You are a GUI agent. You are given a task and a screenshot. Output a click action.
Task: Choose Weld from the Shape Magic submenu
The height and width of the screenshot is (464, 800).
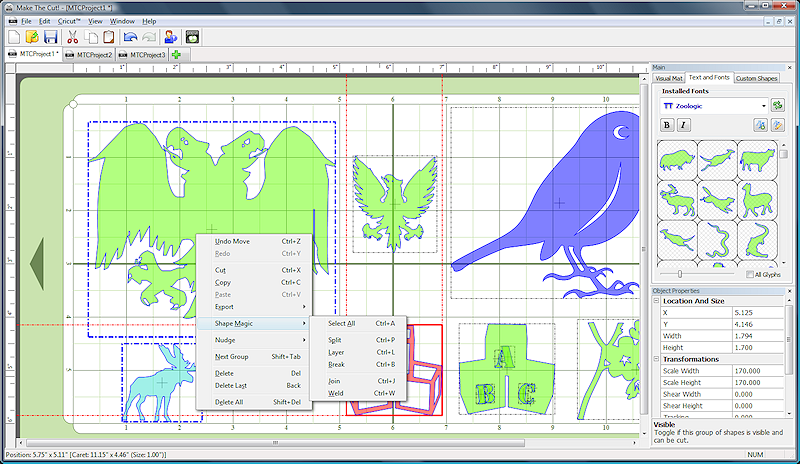(x=335, y=393)
